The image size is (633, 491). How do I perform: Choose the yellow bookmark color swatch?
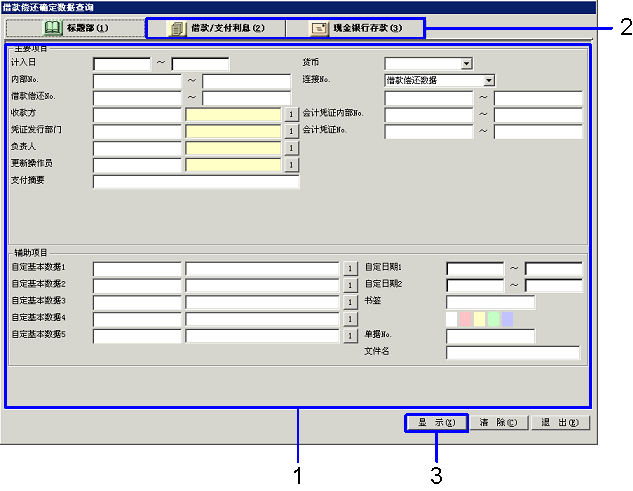pyautogui.click(x=480, y=319)
